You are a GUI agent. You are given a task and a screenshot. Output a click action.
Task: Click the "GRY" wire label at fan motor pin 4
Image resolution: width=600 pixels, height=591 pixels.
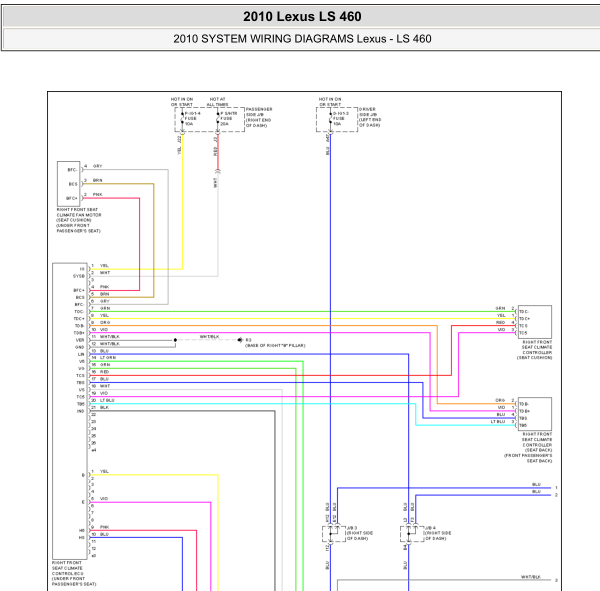pyautogui.click(x=98, y=166)
